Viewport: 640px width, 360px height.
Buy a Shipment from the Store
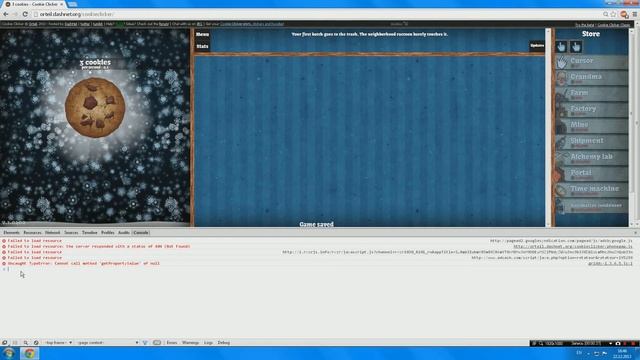(591, 142)
